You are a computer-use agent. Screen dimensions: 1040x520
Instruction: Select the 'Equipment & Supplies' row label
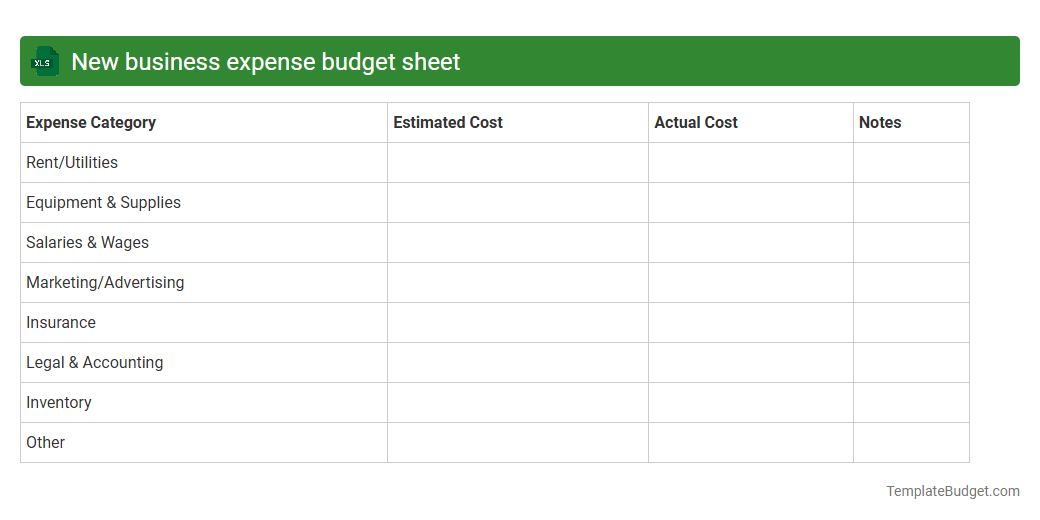pos(103,202)
